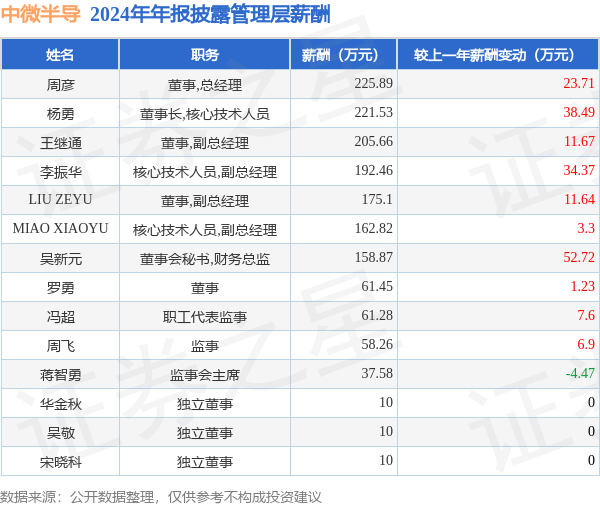
Task: Select 罗勇's position 董事
Action: [205, 288]
